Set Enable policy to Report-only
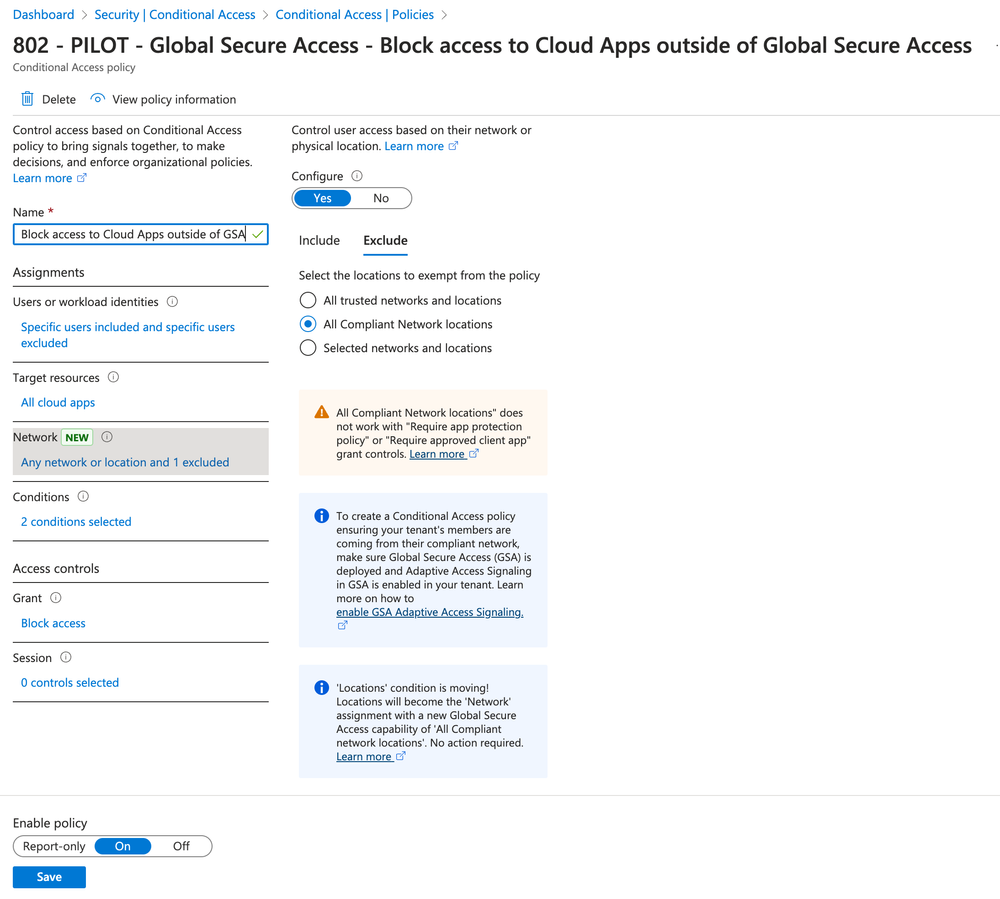The image size is (1000, 899). point(54,846)
